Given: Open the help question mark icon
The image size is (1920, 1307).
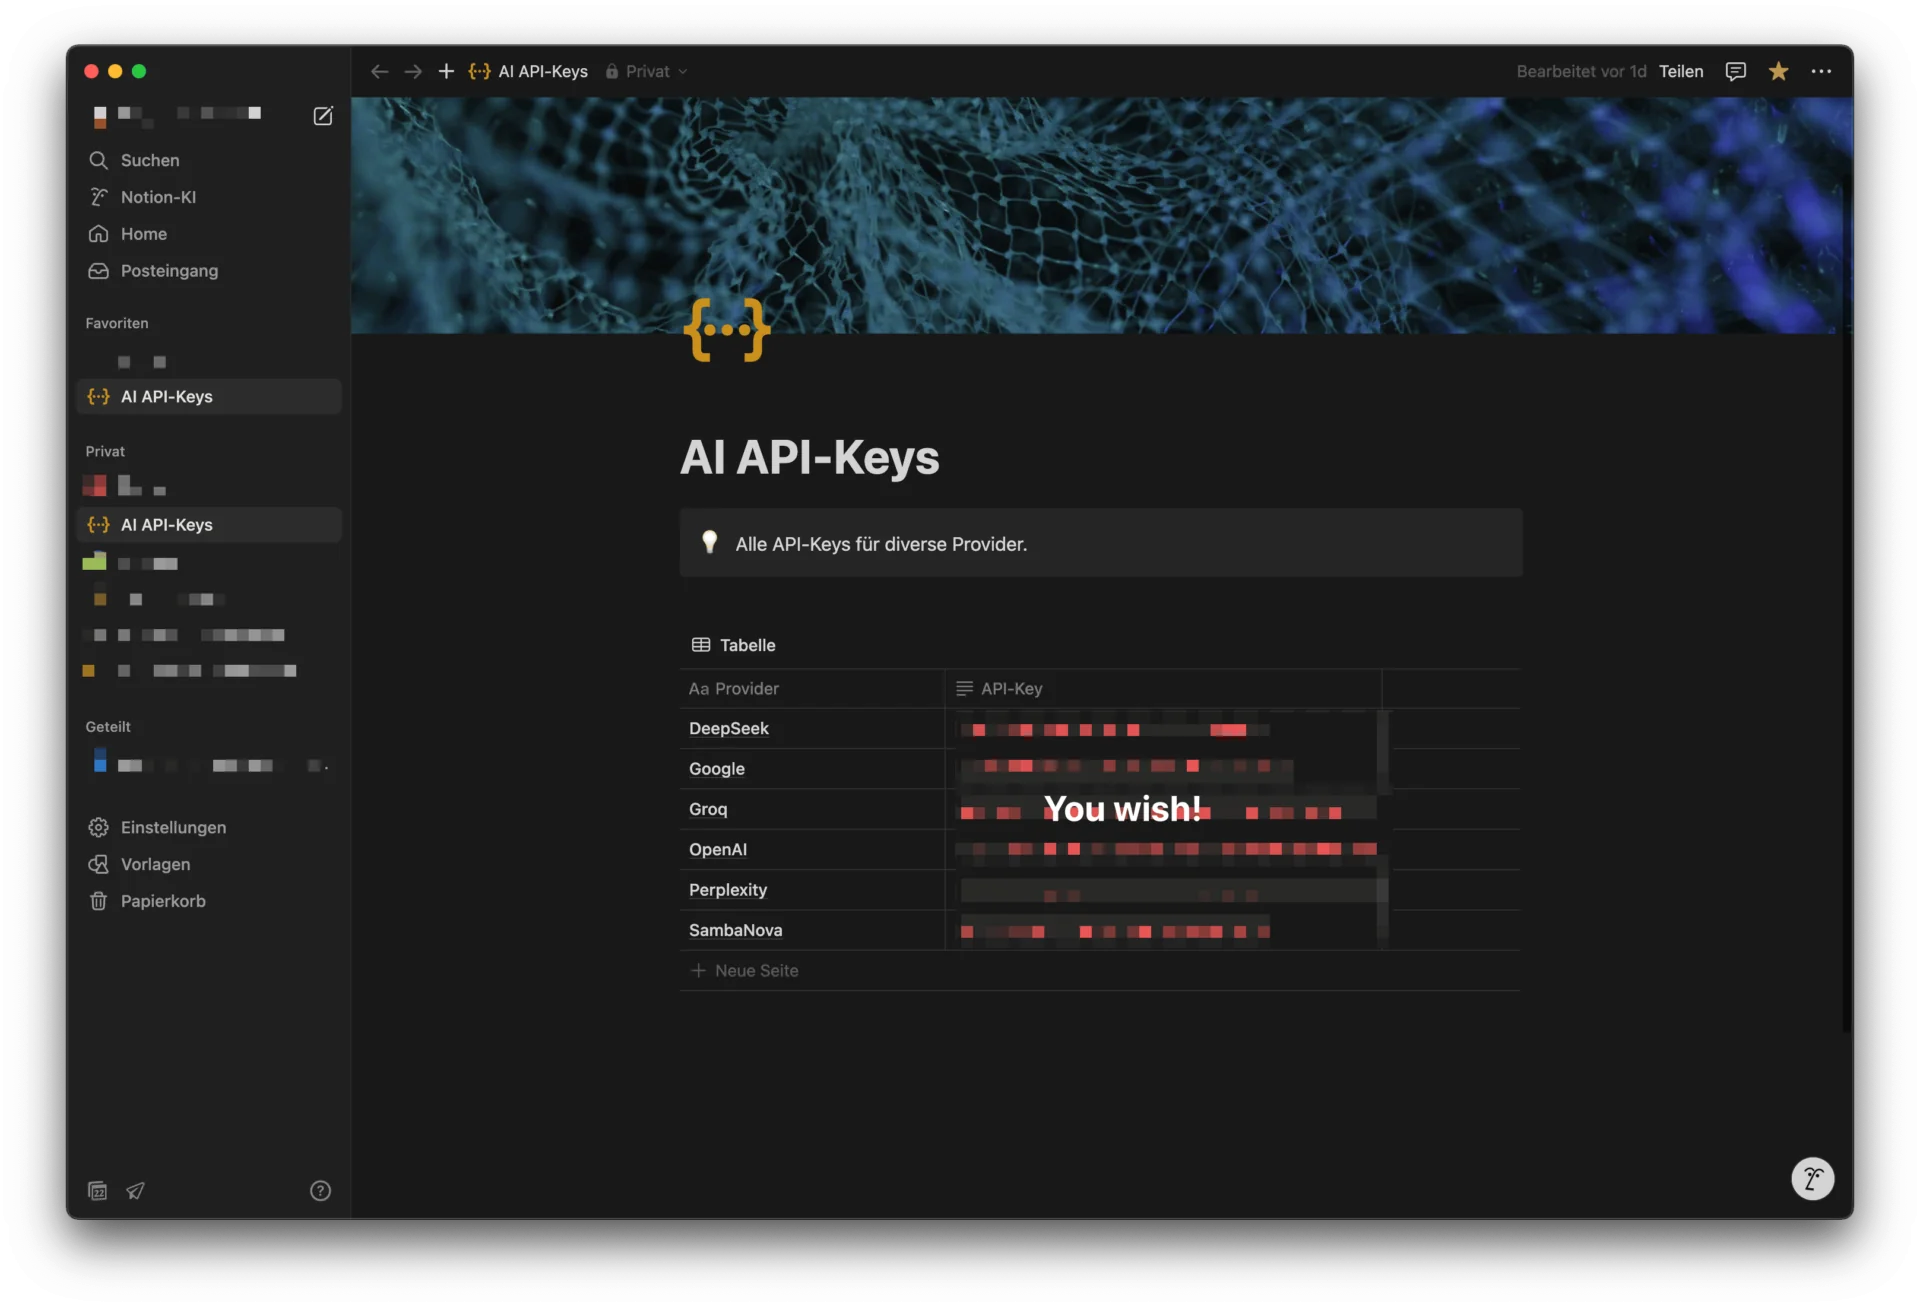Looking at the screenshot, I should click(320, 1191).
